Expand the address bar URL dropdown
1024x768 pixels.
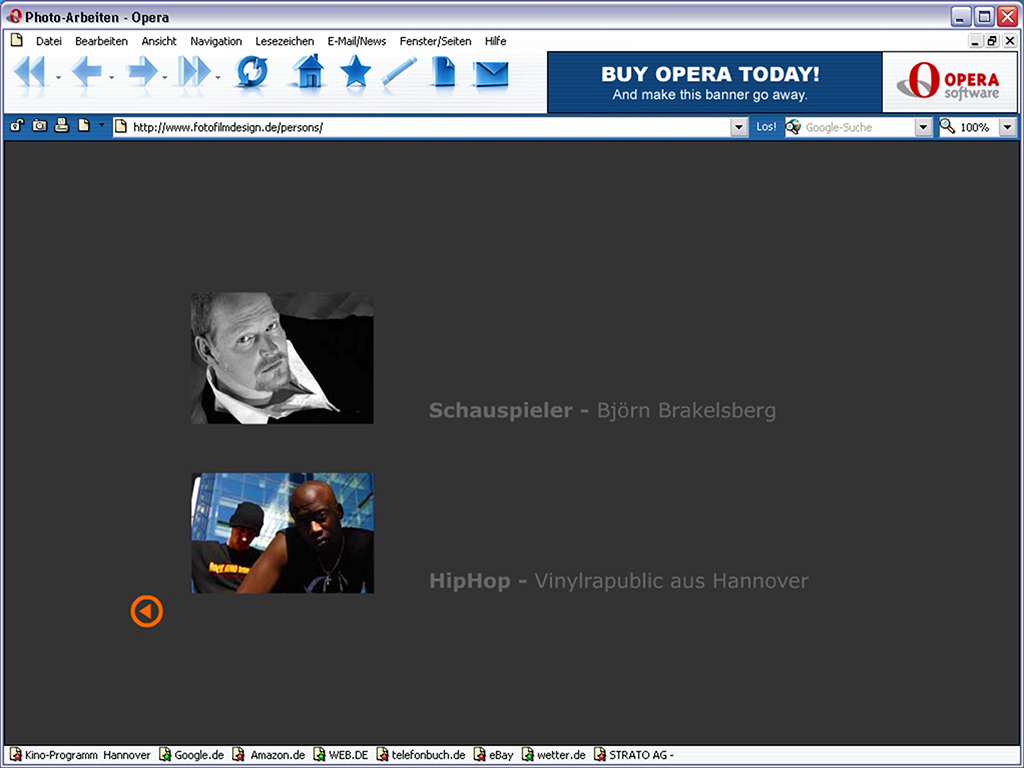739,127
